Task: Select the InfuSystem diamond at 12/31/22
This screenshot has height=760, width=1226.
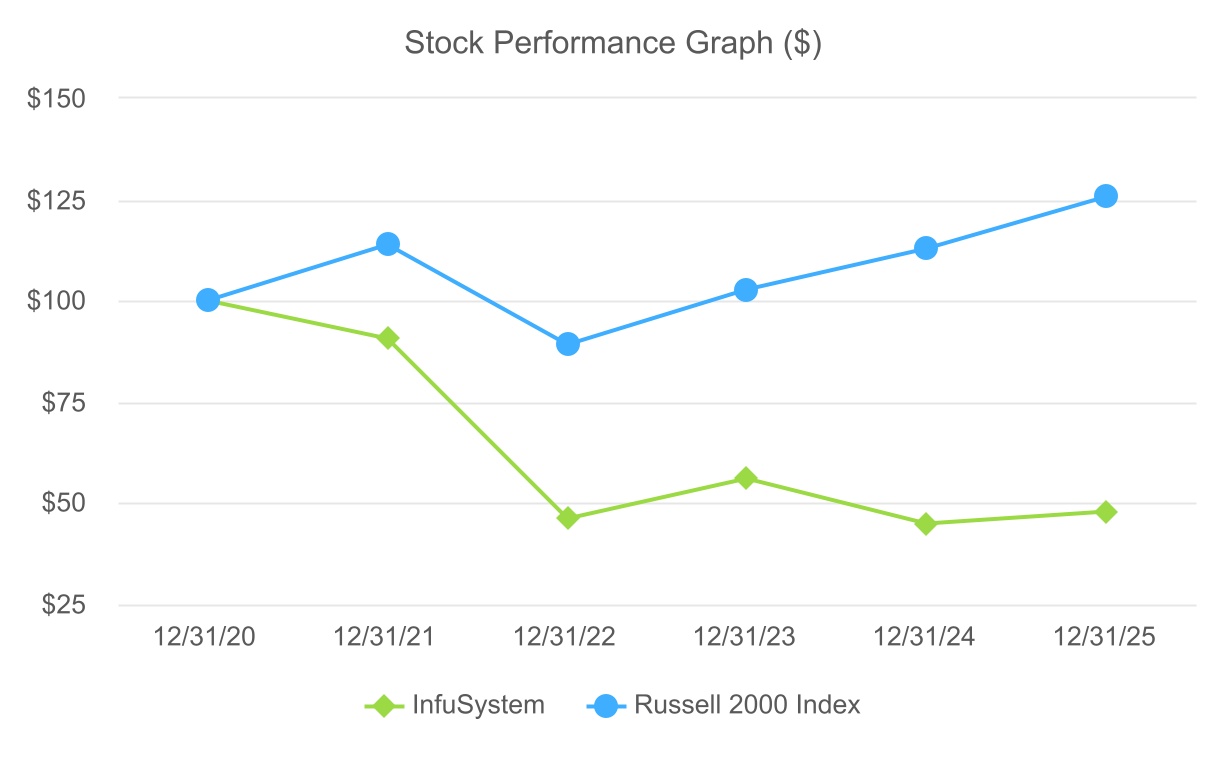Action: tap(567, 518)
